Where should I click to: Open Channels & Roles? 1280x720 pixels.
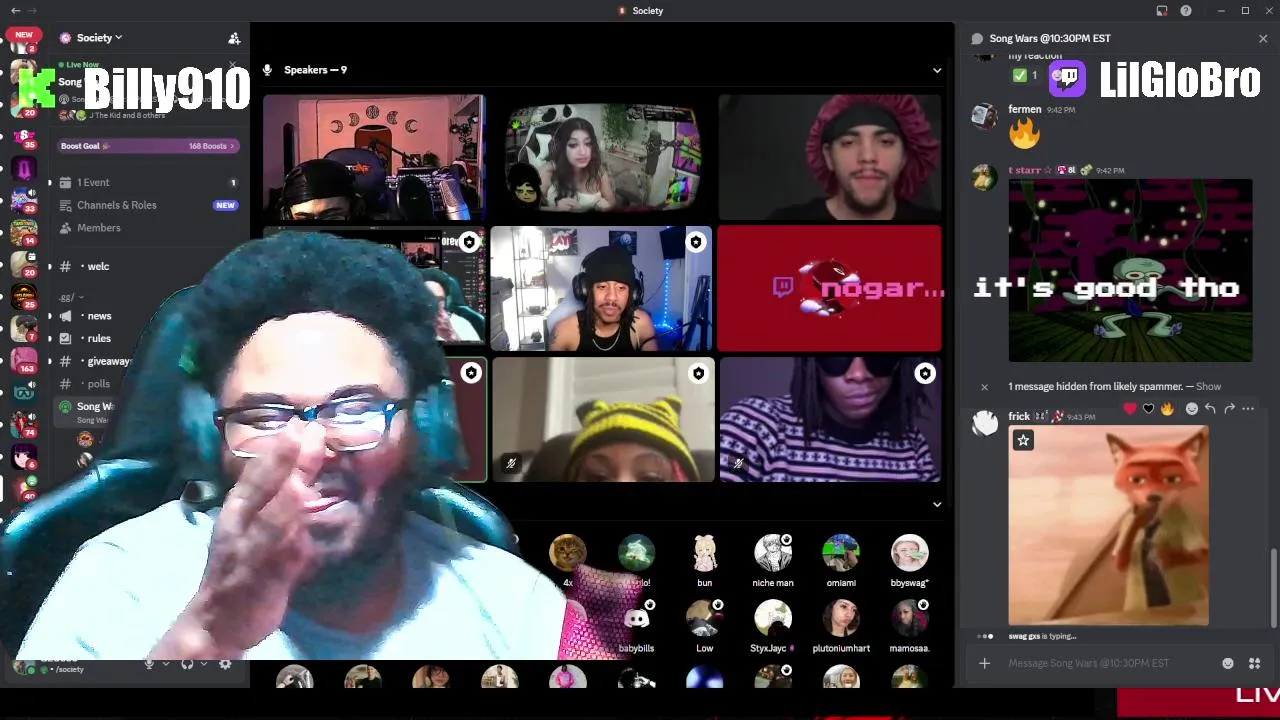117,205
